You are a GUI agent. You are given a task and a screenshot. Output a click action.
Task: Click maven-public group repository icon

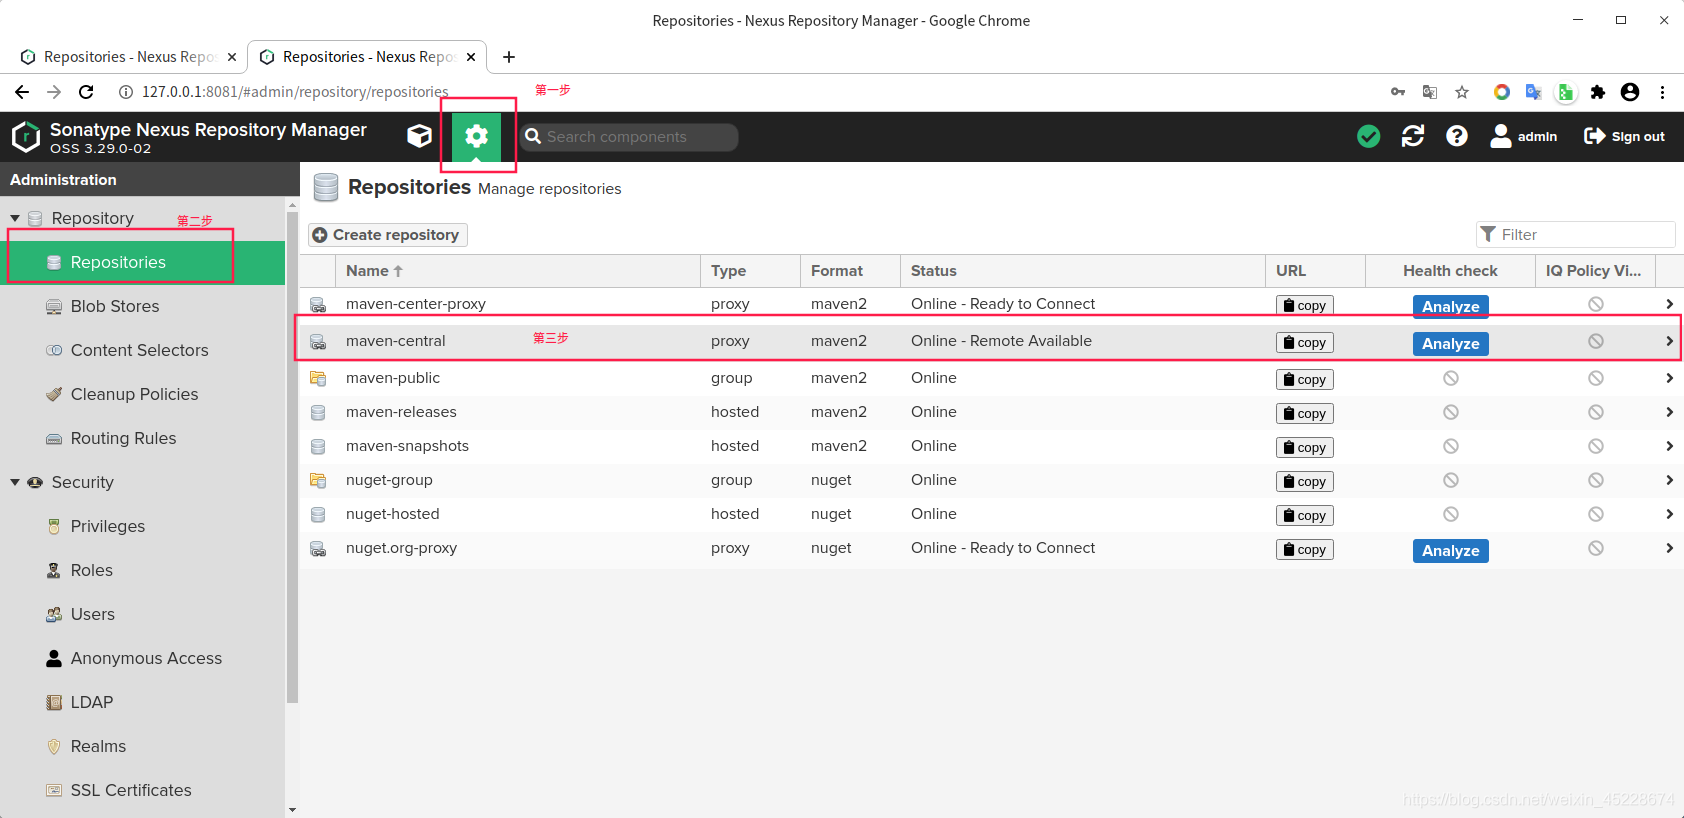tap(318, 378)
